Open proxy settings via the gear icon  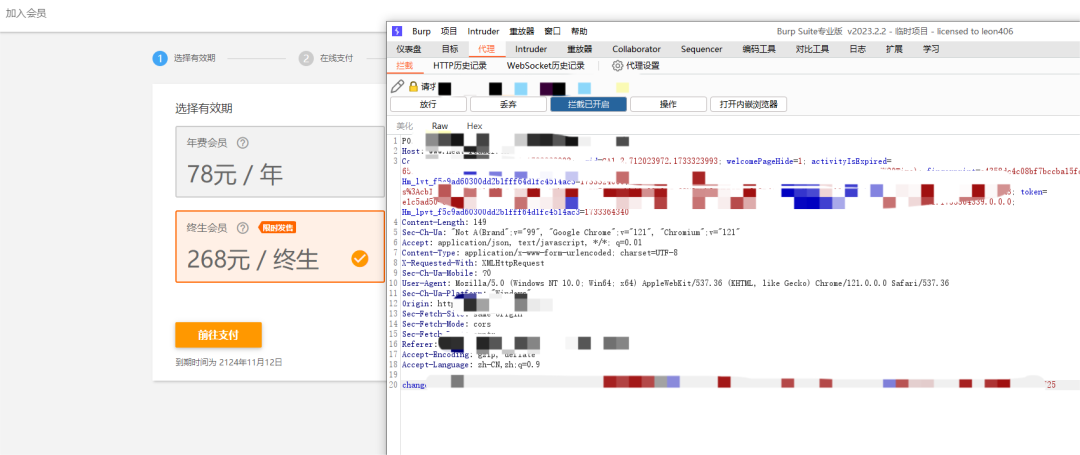click(618, 66)
